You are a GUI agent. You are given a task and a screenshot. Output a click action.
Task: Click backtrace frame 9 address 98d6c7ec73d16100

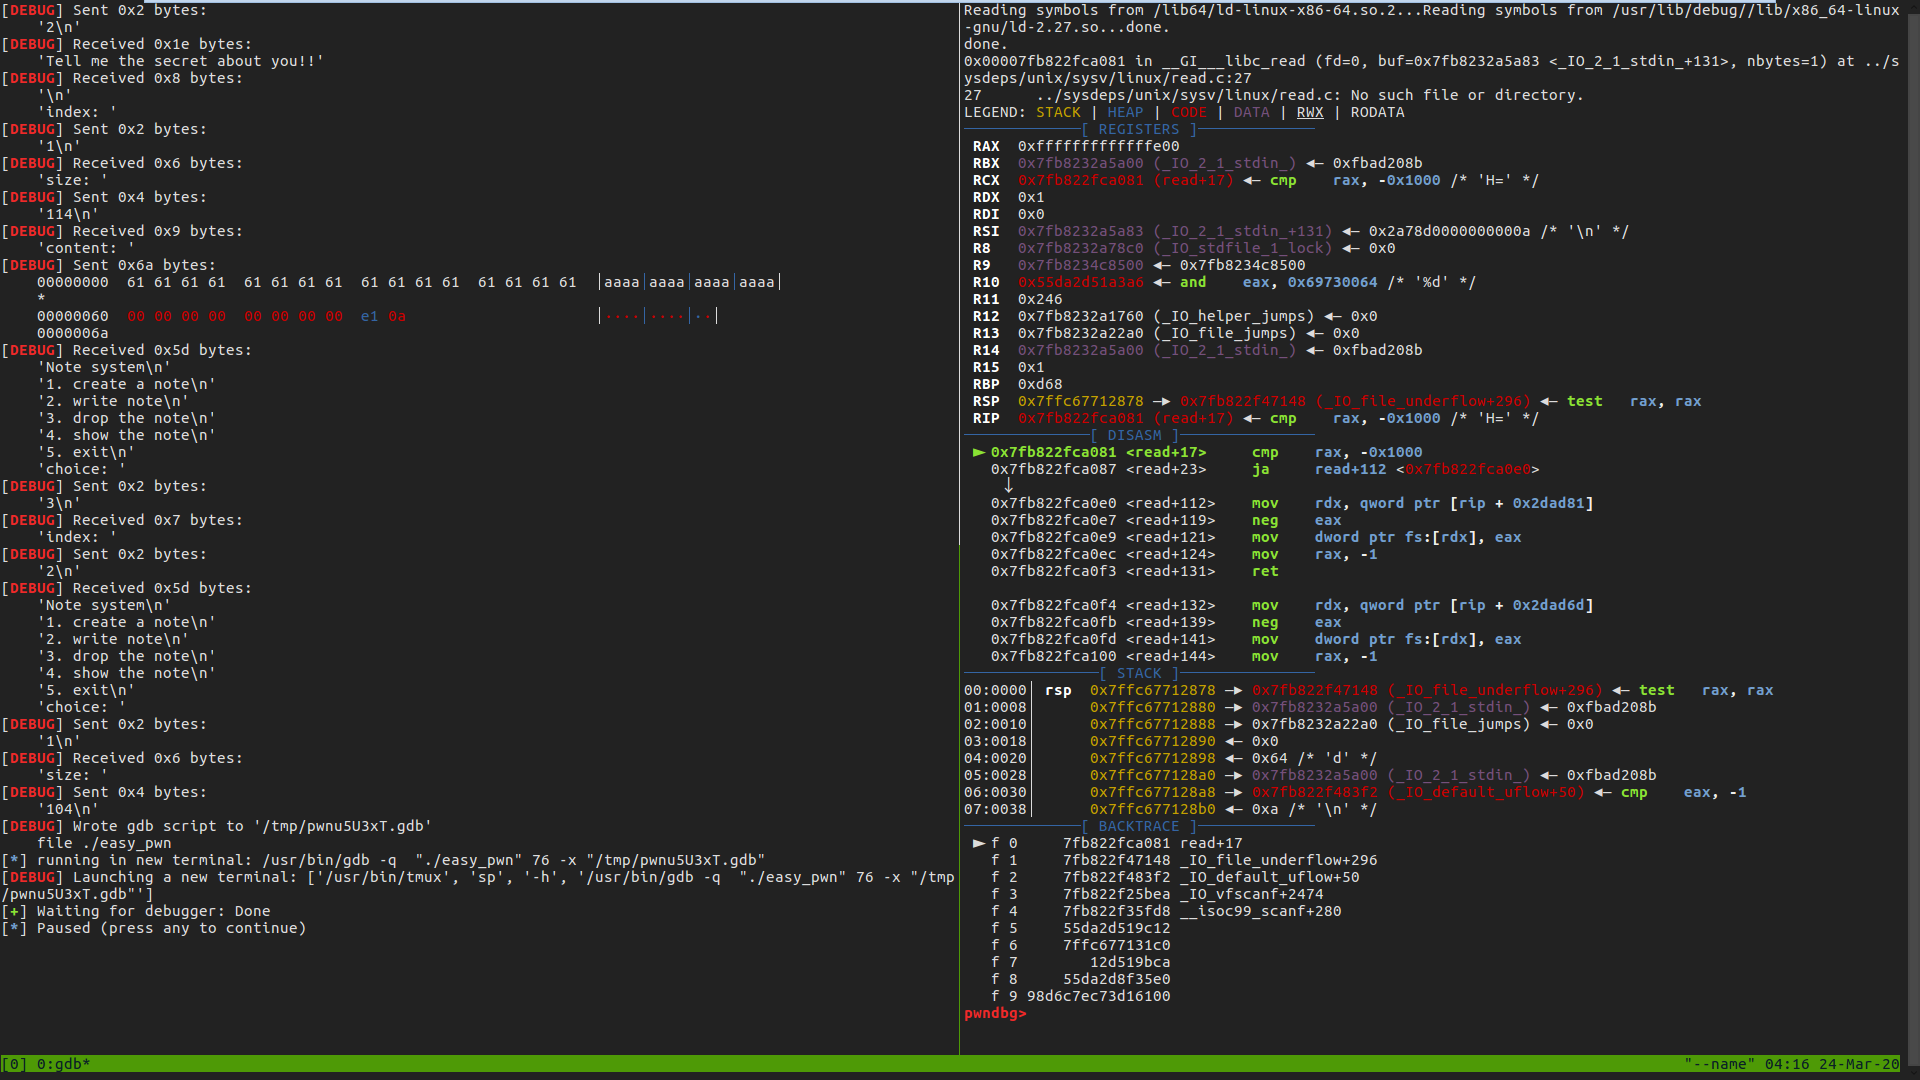click(1098, 996)
